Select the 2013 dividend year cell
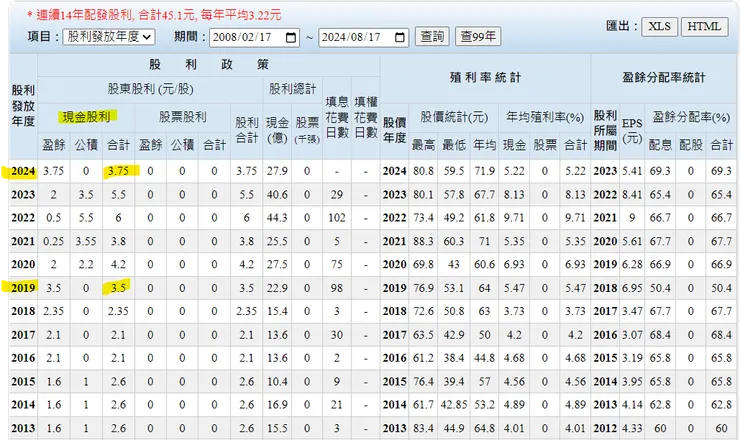This screenshot has height=440, width=740. (23, 428)
